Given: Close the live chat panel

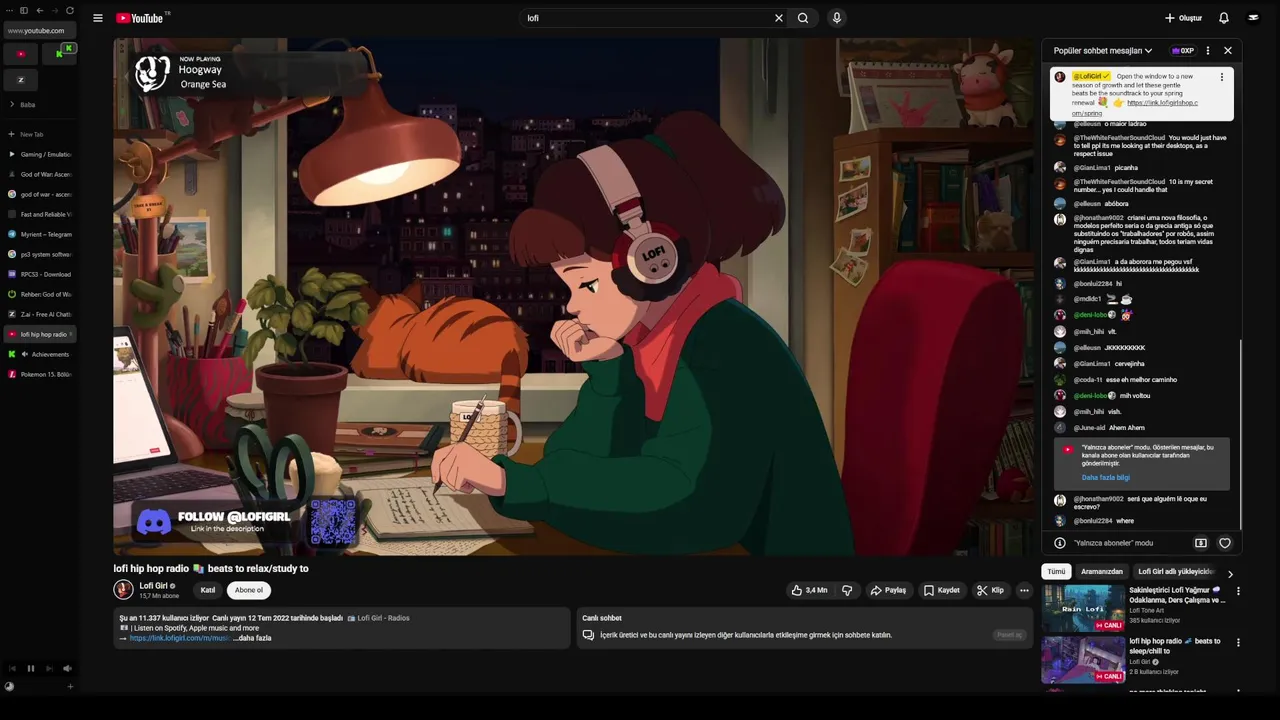Looking at the screenshot, I should 1228,50.
